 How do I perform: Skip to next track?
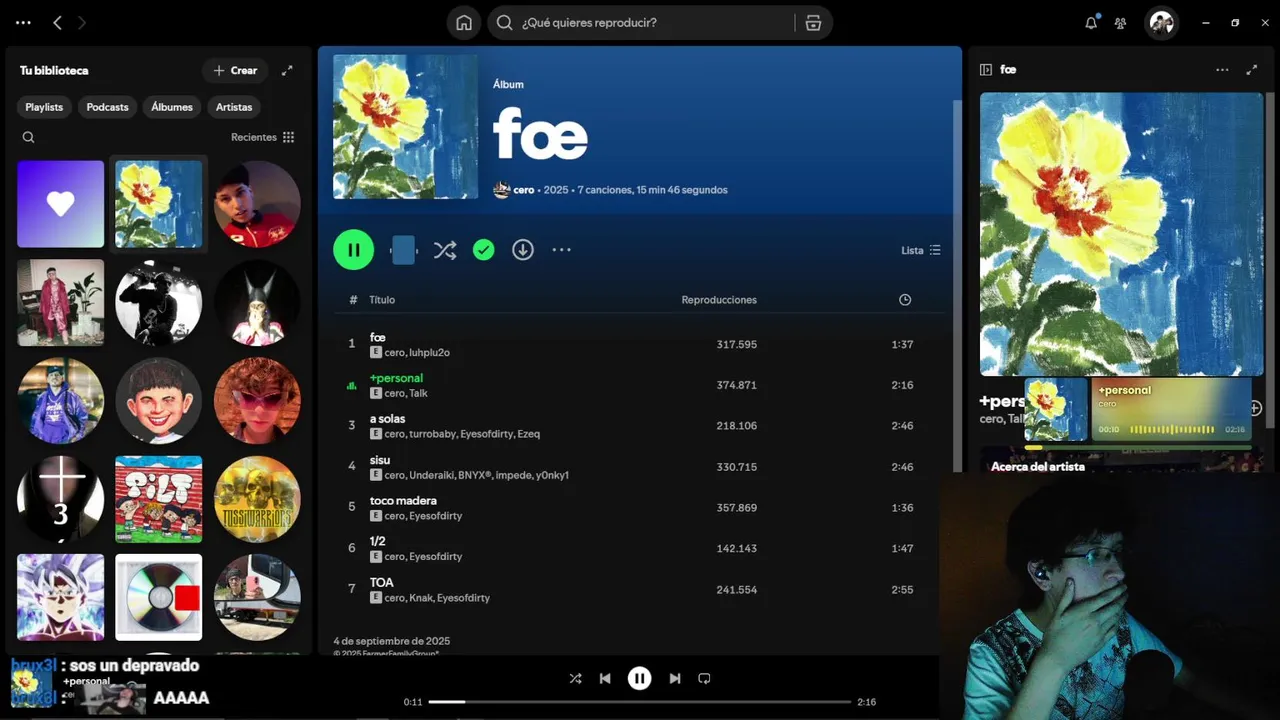tap(675, 678)
